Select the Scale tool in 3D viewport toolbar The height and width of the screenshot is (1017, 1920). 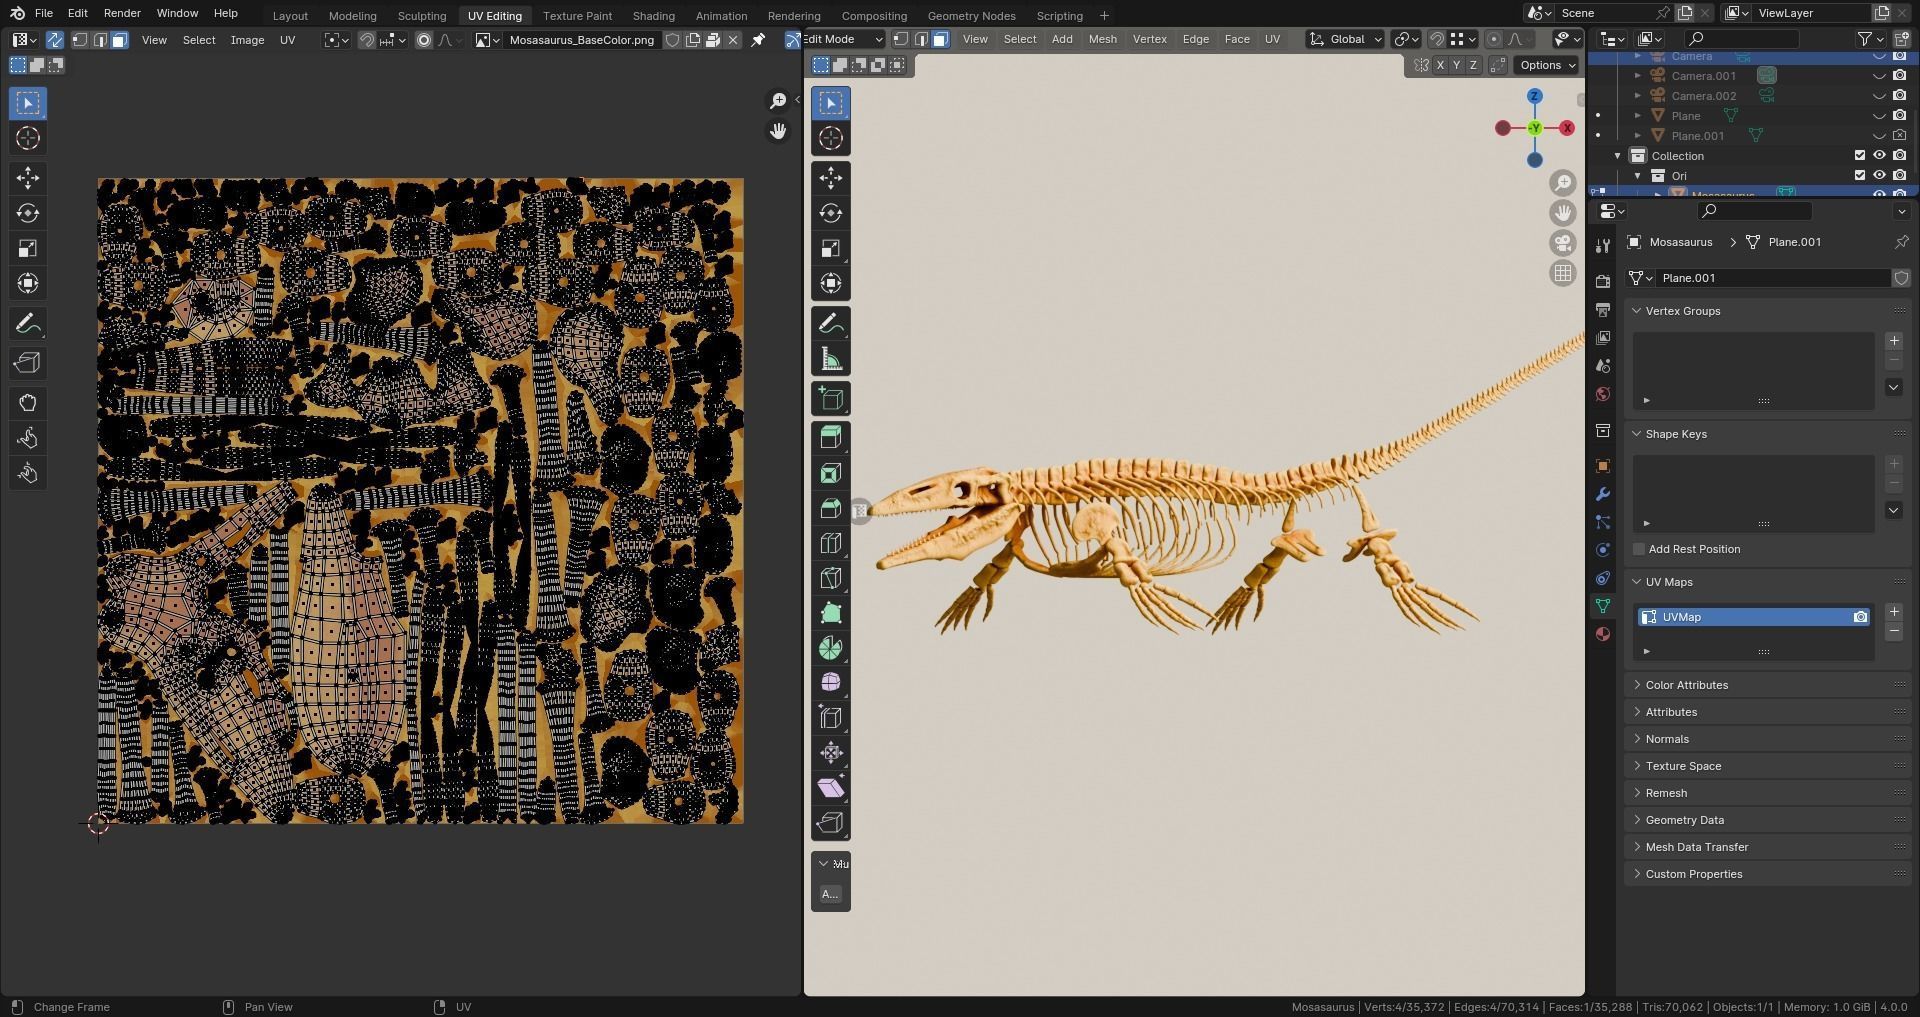pos(831,248)
